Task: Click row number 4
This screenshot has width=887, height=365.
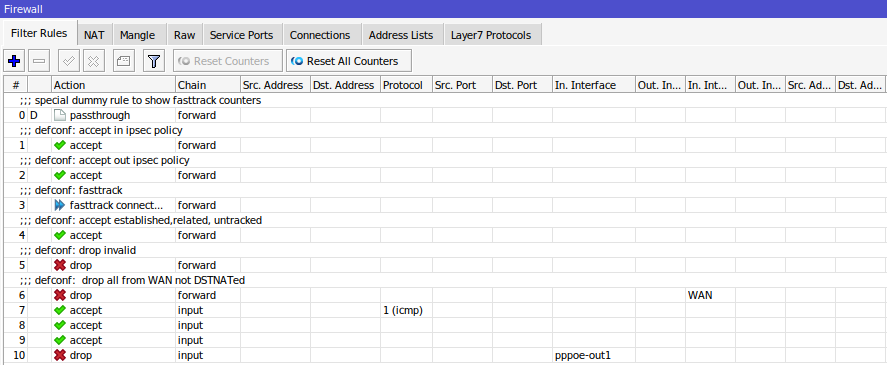Action: pyautogui.click(x=21, y=235)
